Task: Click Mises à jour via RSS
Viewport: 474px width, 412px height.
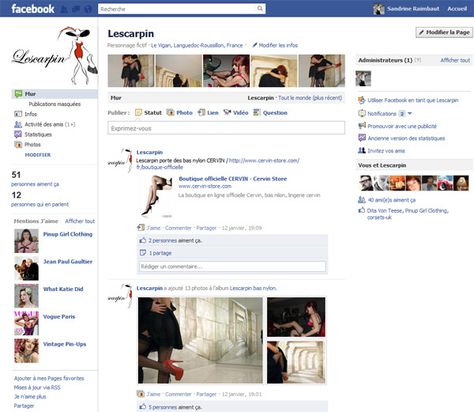Action: click(x=37, y=387)
